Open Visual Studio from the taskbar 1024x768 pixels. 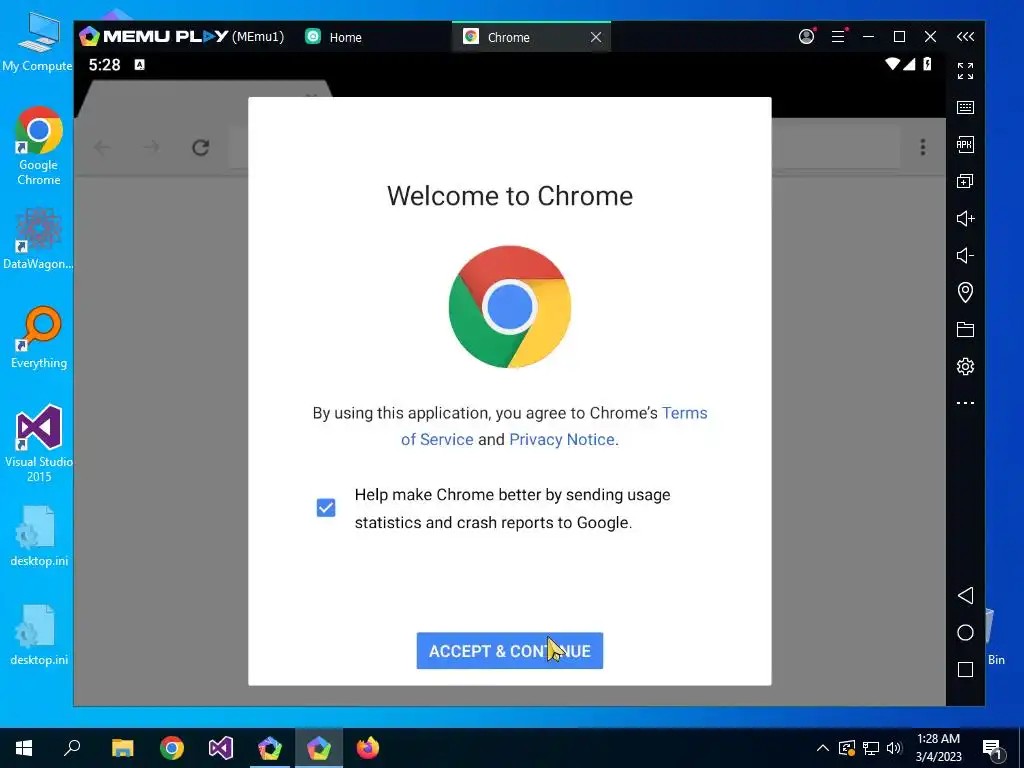click(x=221, y=748)
